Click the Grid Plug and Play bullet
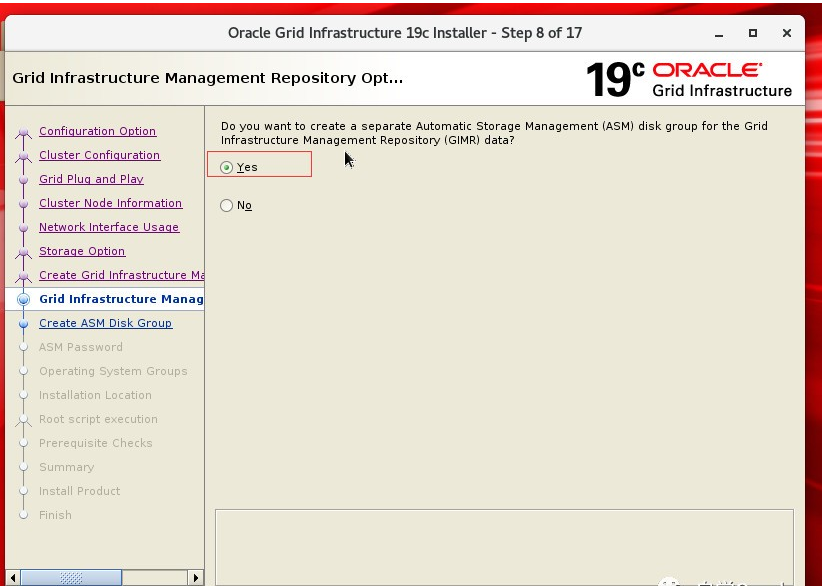The image size is (822, 586). click(23, 180)
